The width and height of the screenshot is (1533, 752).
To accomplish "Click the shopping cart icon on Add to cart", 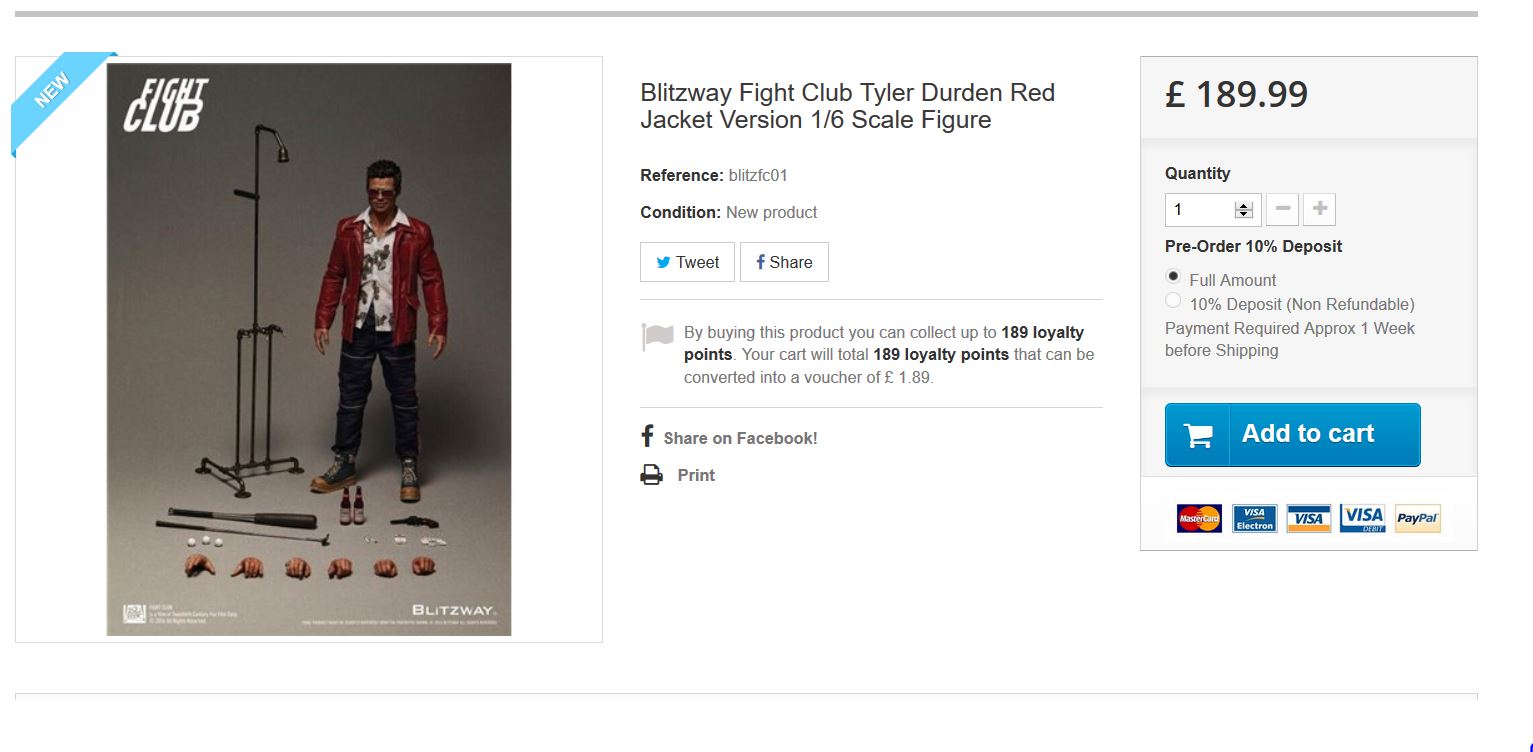I will (1198, 435).
